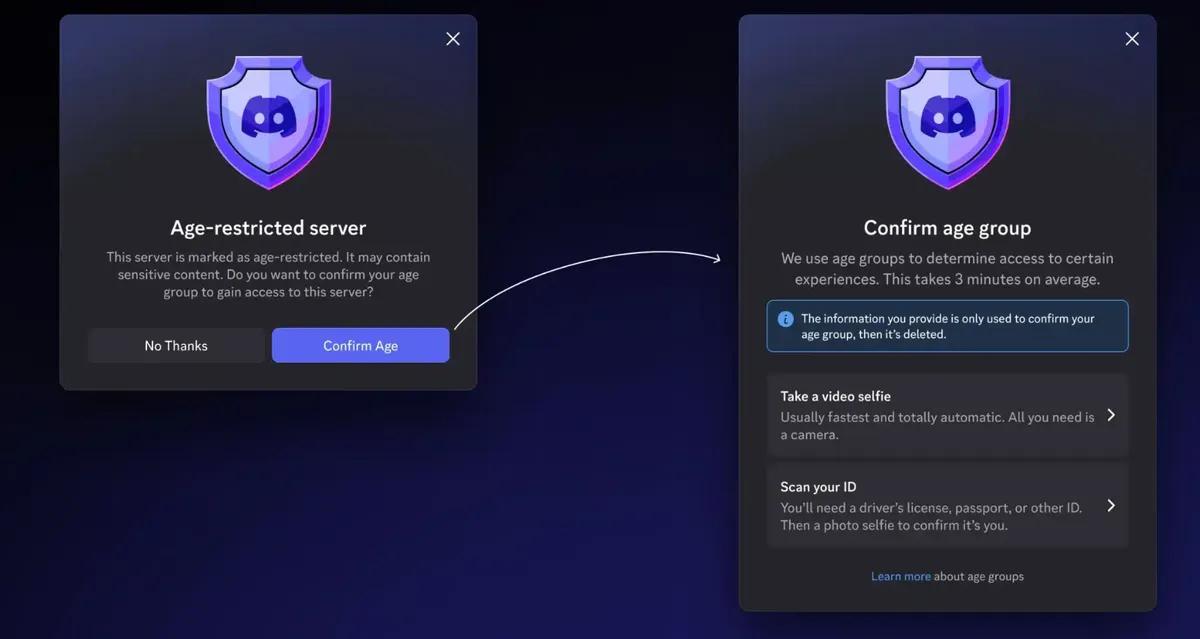Choose the Scan your ID verification method
The width and height of the screenshot is (1200, 639).
[947, 505]
